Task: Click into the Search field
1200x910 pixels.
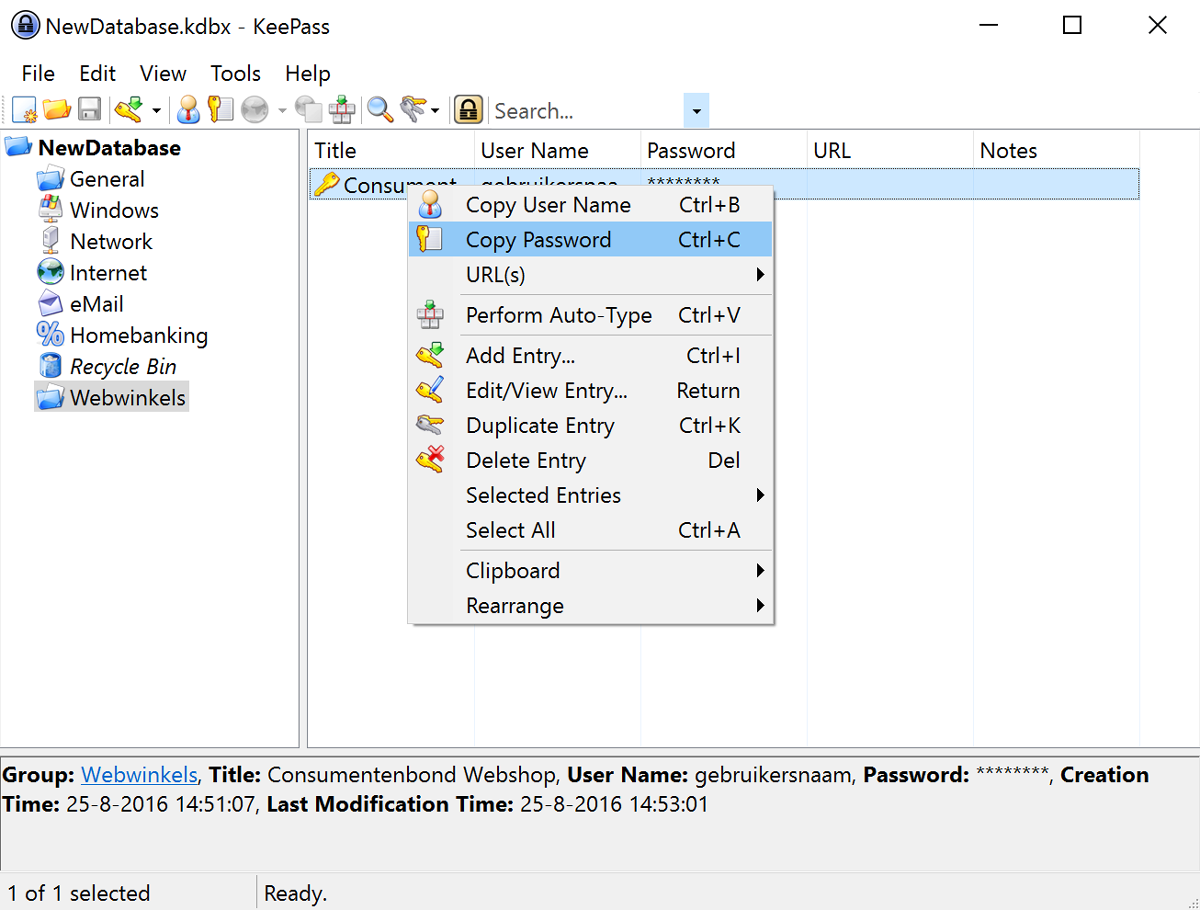Action: (585, 111)
